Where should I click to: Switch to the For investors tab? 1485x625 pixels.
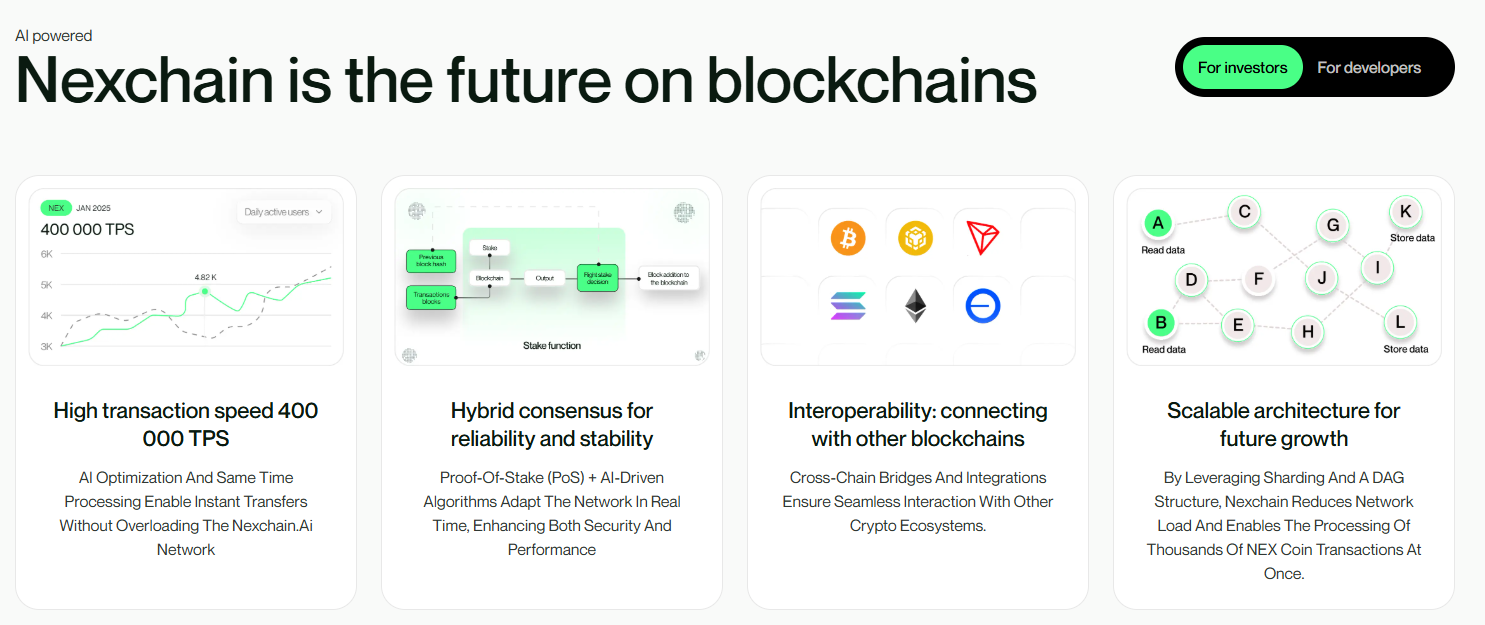coord(1241,67)
